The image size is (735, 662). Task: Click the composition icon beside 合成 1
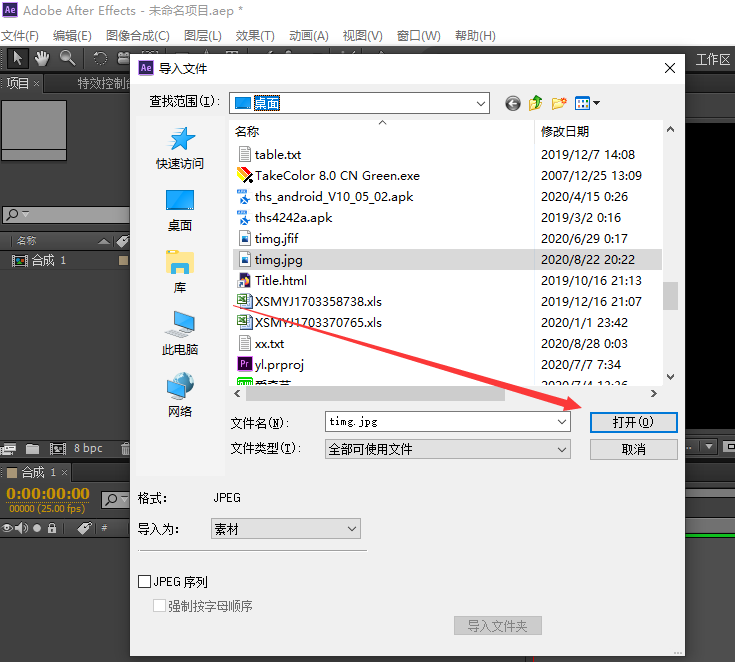tap(19, 260)
